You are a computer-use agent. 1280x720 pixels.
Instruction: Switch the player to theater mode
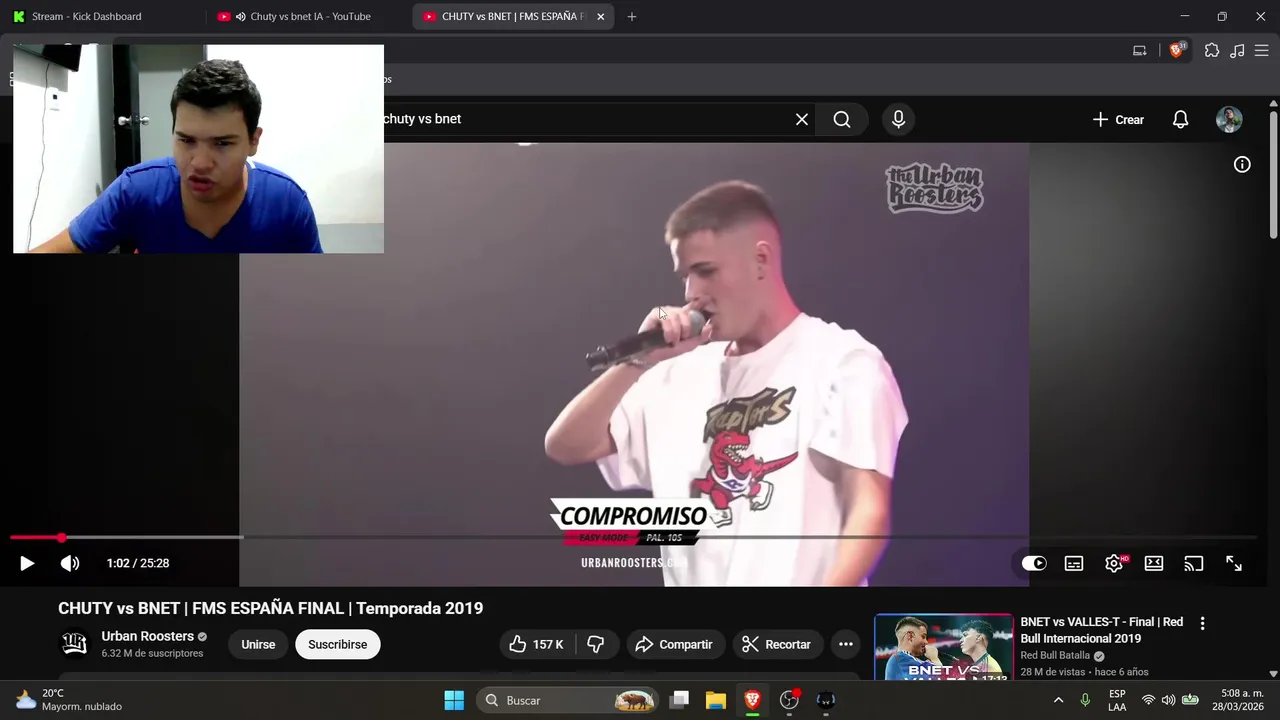click(x=1154, y=564)
